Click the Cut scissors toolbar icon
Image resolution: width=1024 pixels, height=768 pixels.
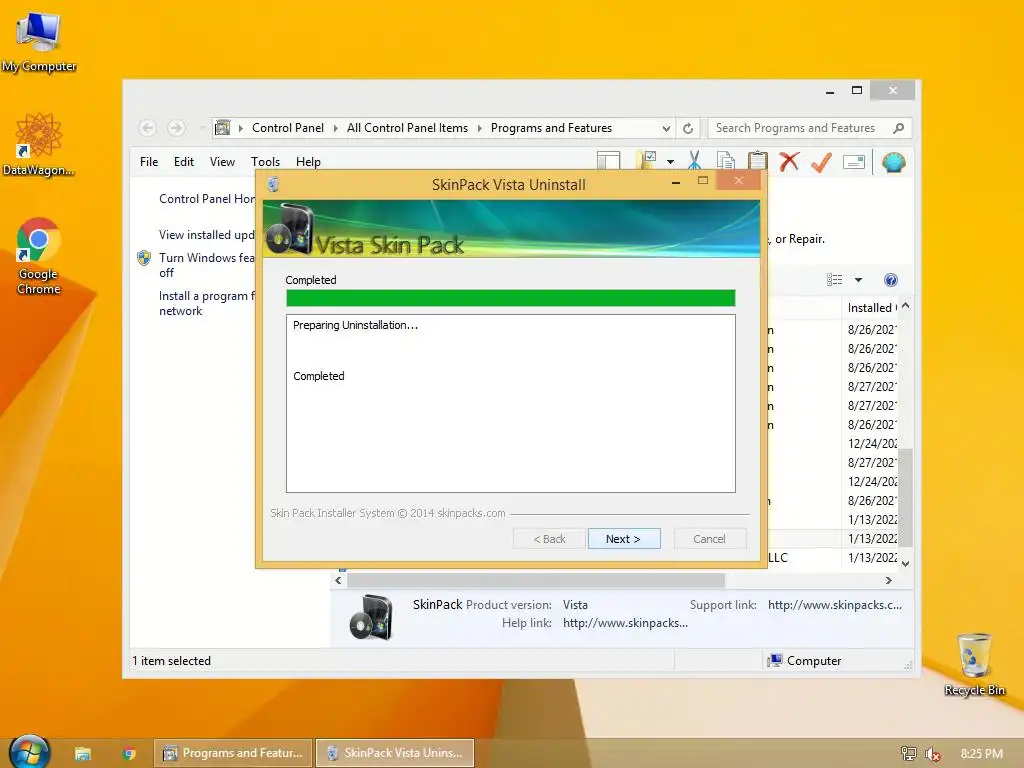pos(694,161)
